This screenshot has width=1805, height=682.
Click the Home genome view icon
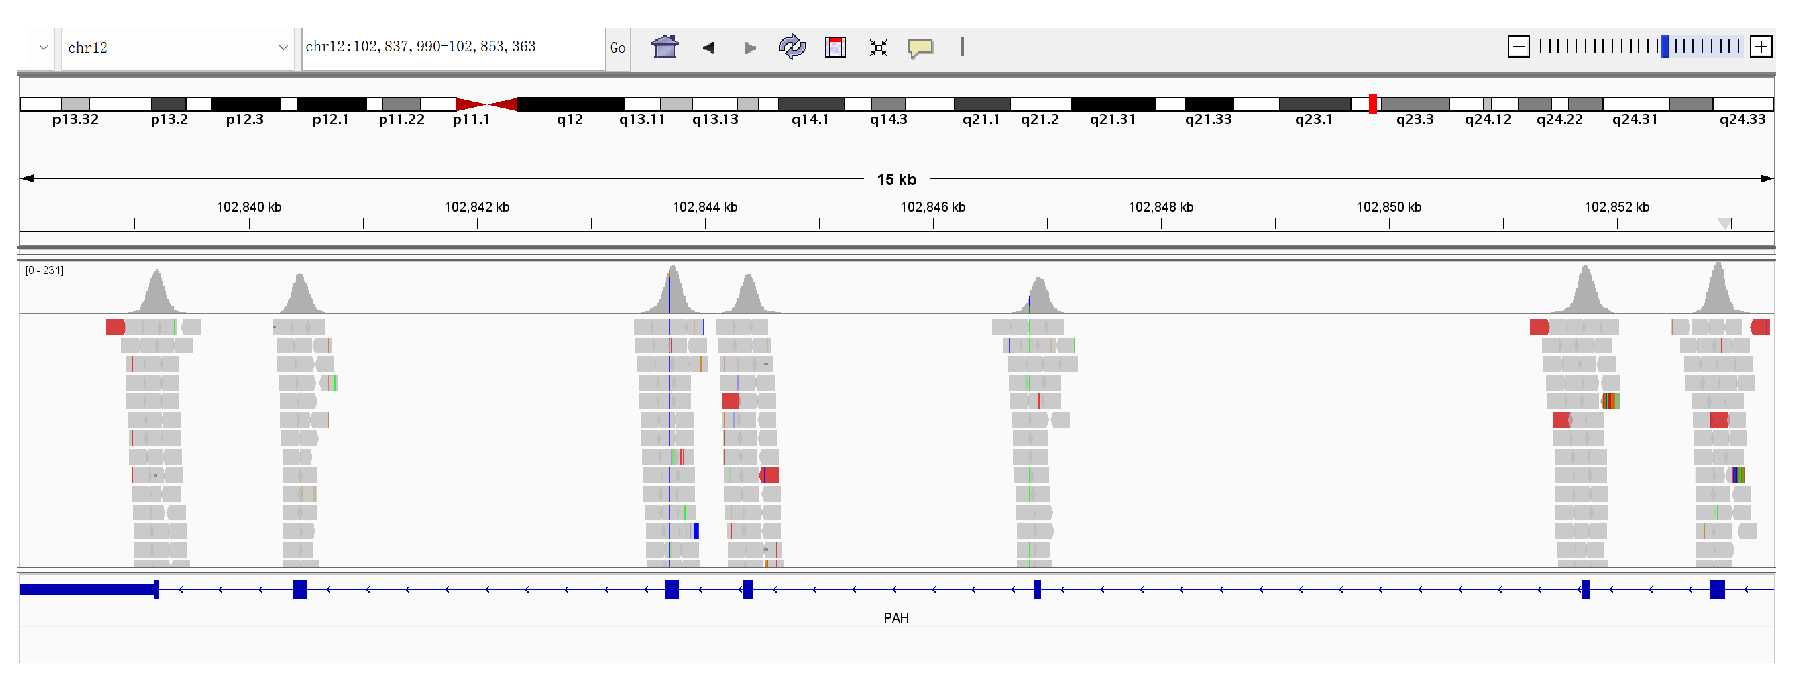click(x=665, y=47)
